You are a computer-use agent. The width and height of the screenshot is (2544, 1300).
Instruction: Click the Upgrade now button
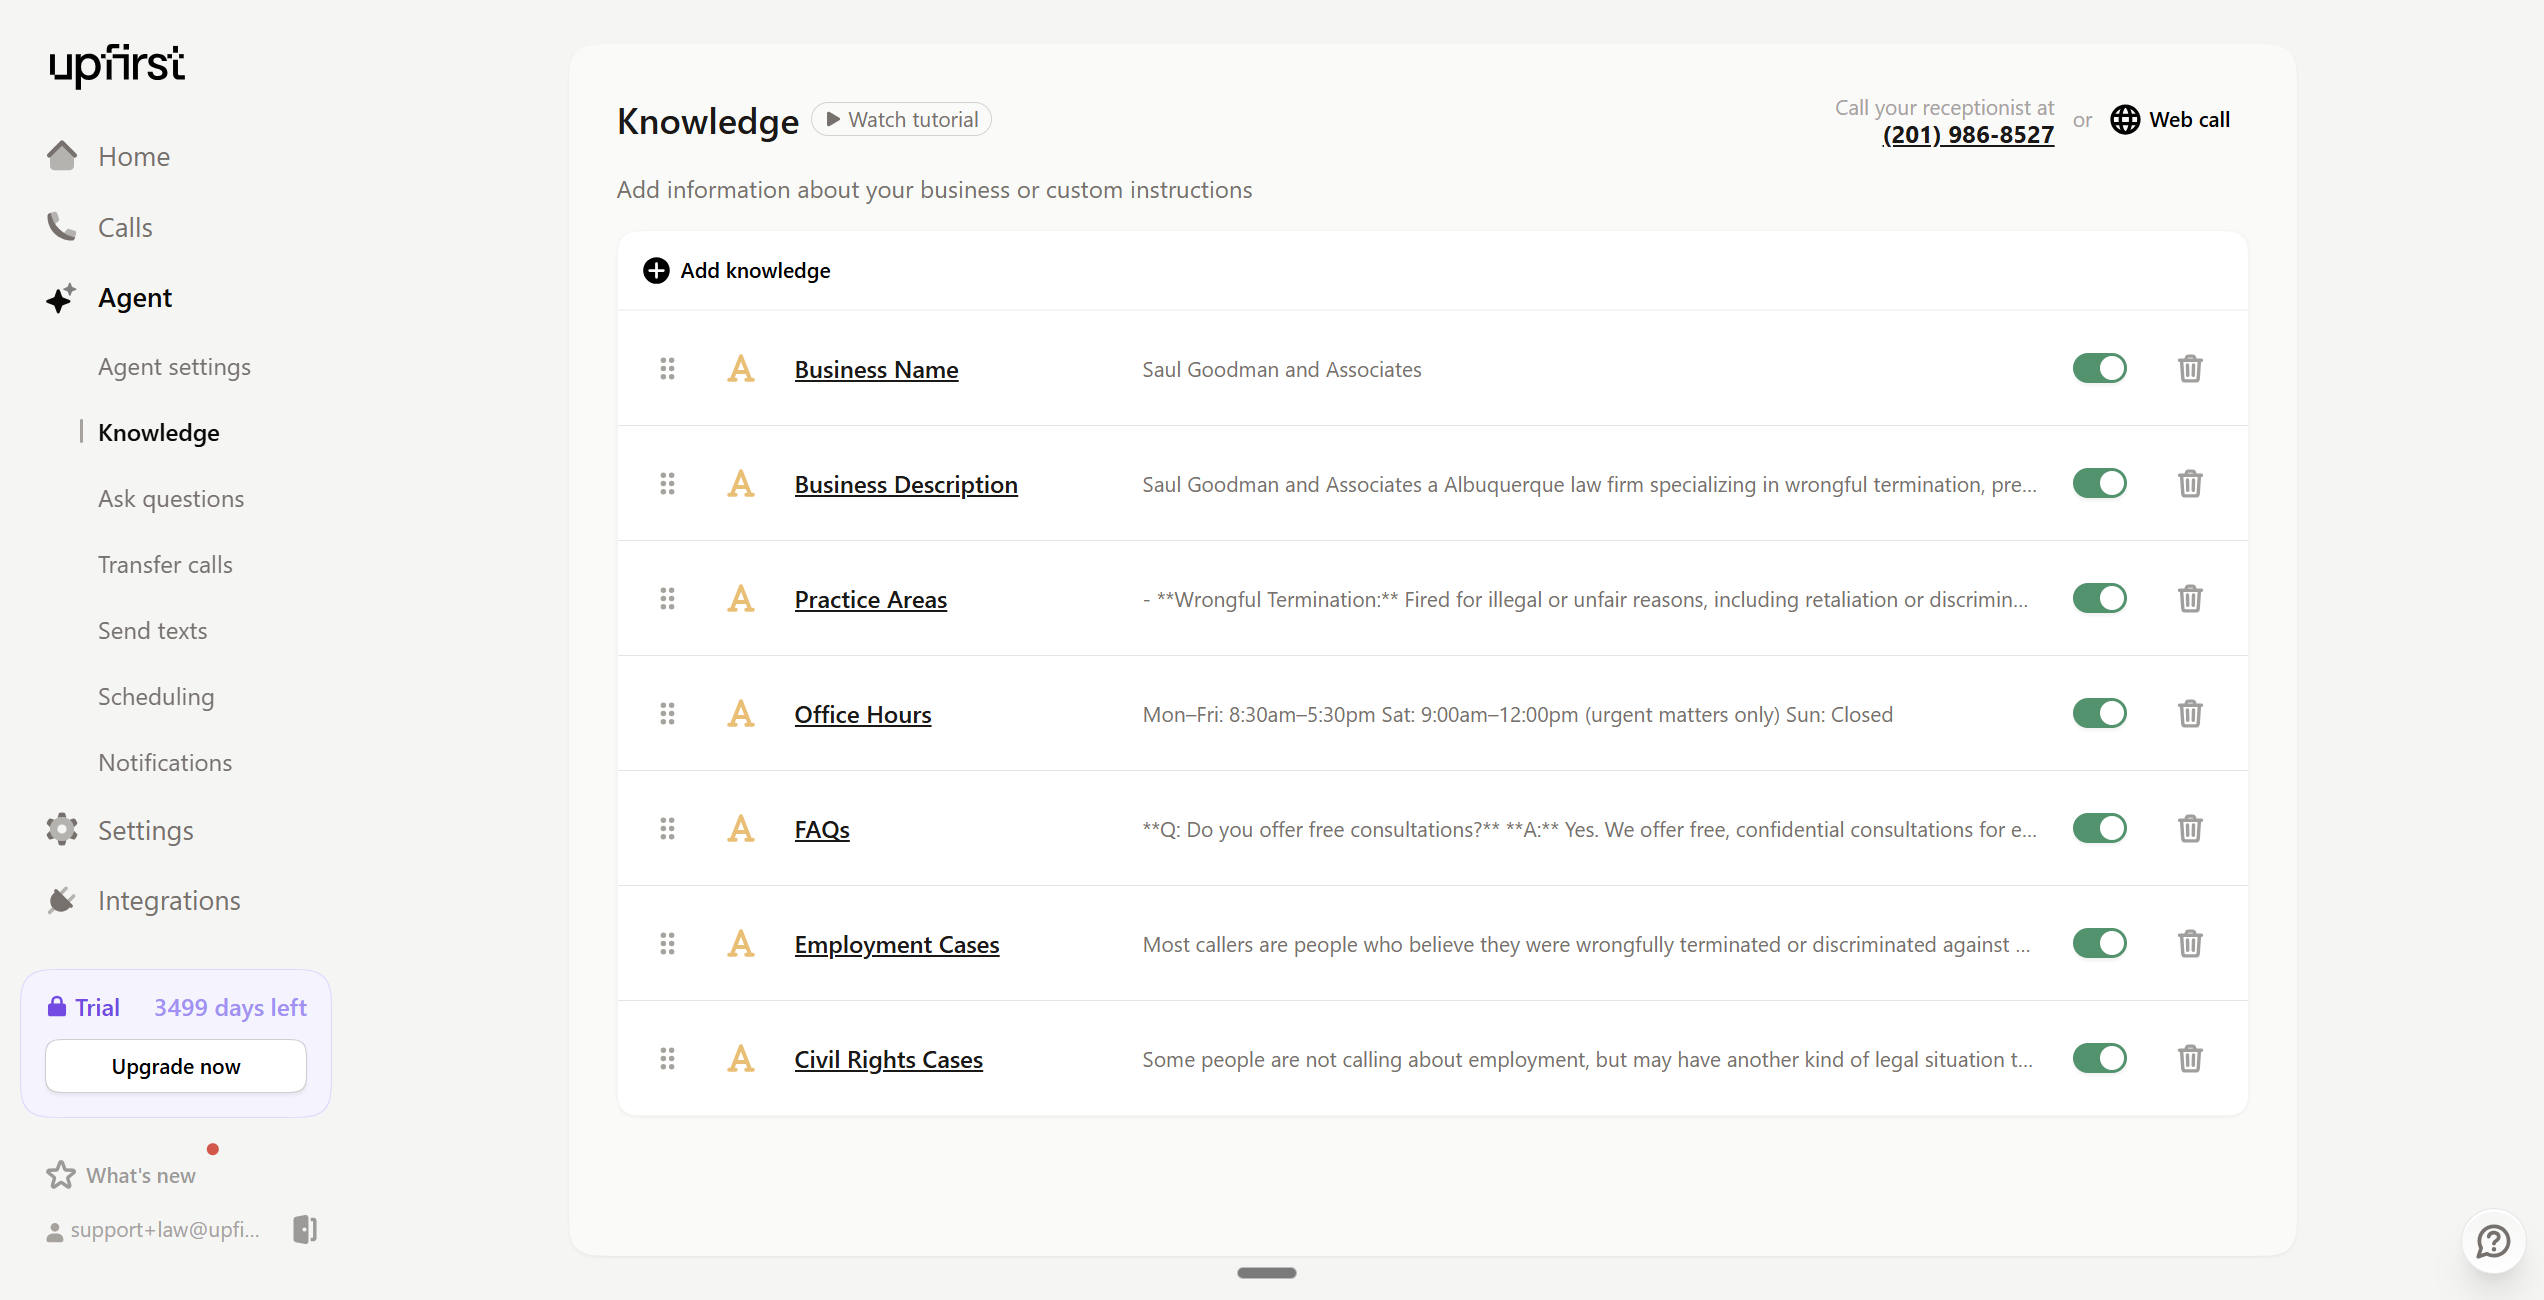(x=175, y=1066)
